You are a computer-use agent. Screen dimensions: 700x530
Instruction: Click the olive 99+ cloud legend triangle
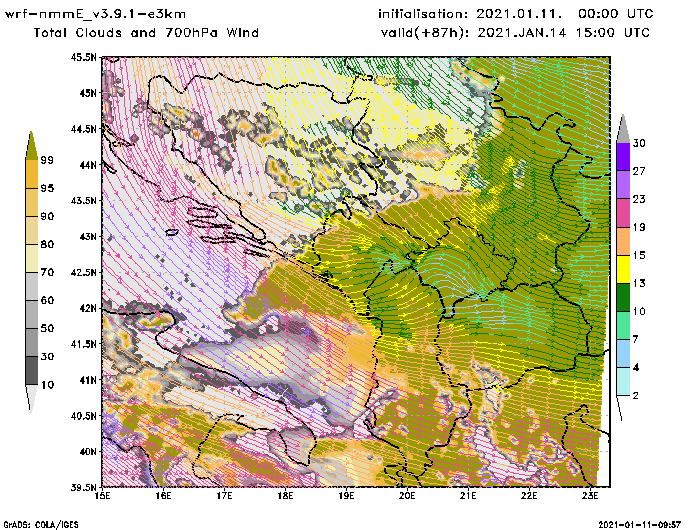[31, 146]
